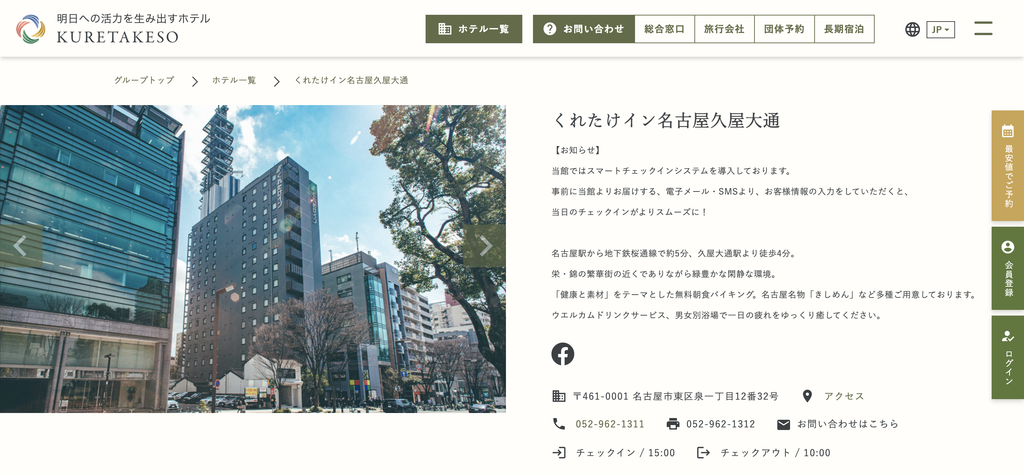Click the くれたけイン名古屋久屋大通 breadcrumb
1024x474 pixels.
351,80
